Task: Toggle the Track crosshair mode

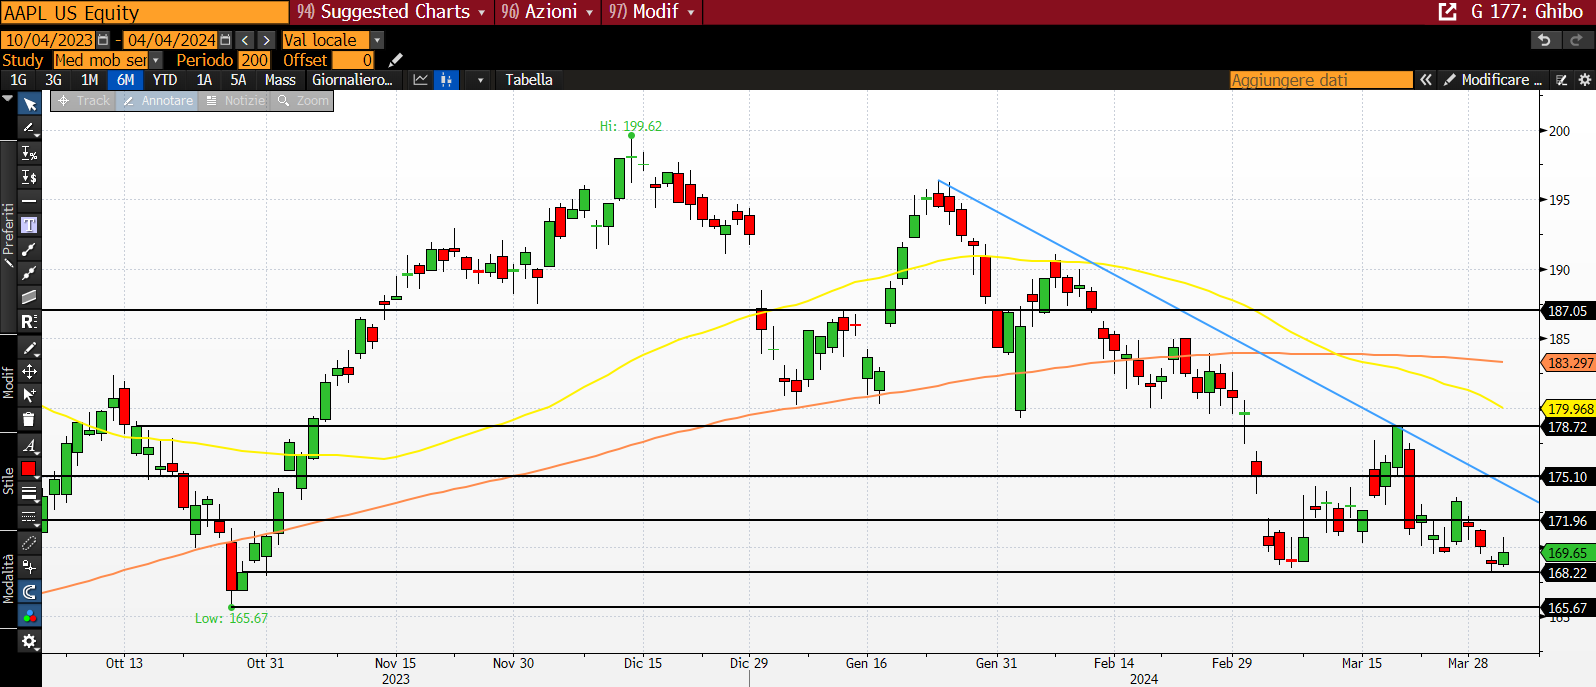Action: (84, 101)
